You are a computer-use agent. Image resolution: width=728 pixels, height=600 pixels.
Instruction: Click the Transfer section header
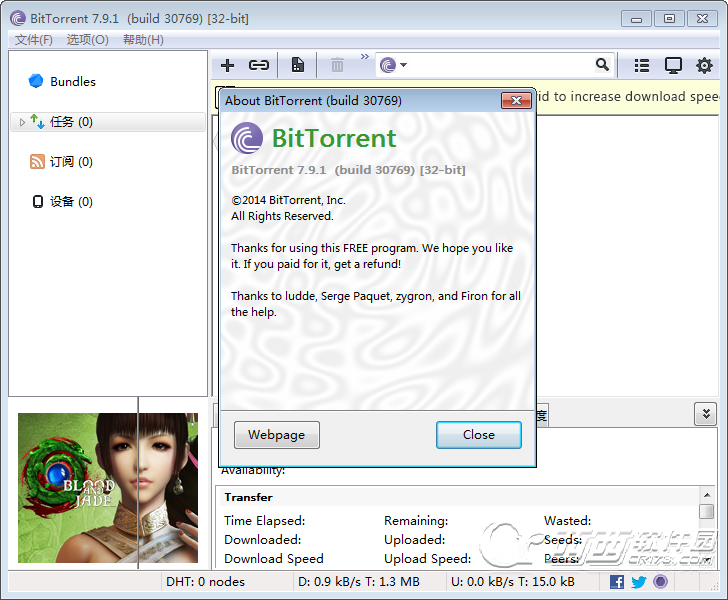pyautogui.click(x=248, y=497)
